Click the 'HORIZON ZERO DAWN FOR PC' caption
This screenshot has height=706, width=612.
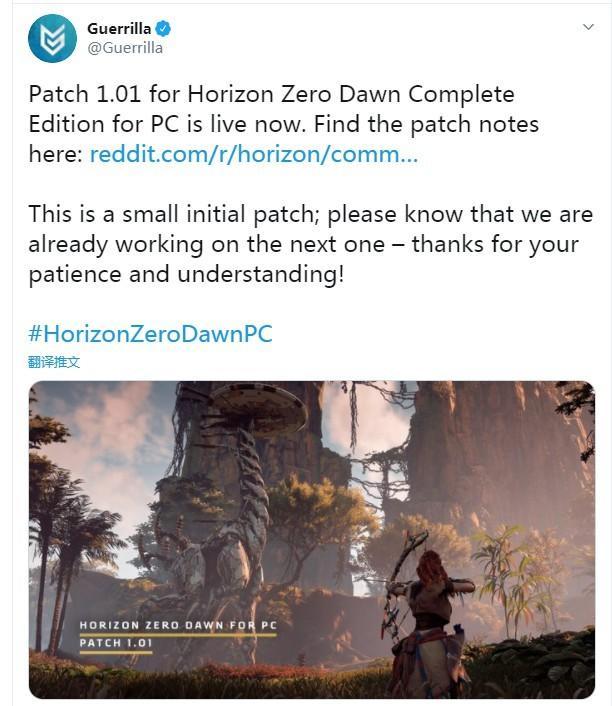tap(178, 625)
